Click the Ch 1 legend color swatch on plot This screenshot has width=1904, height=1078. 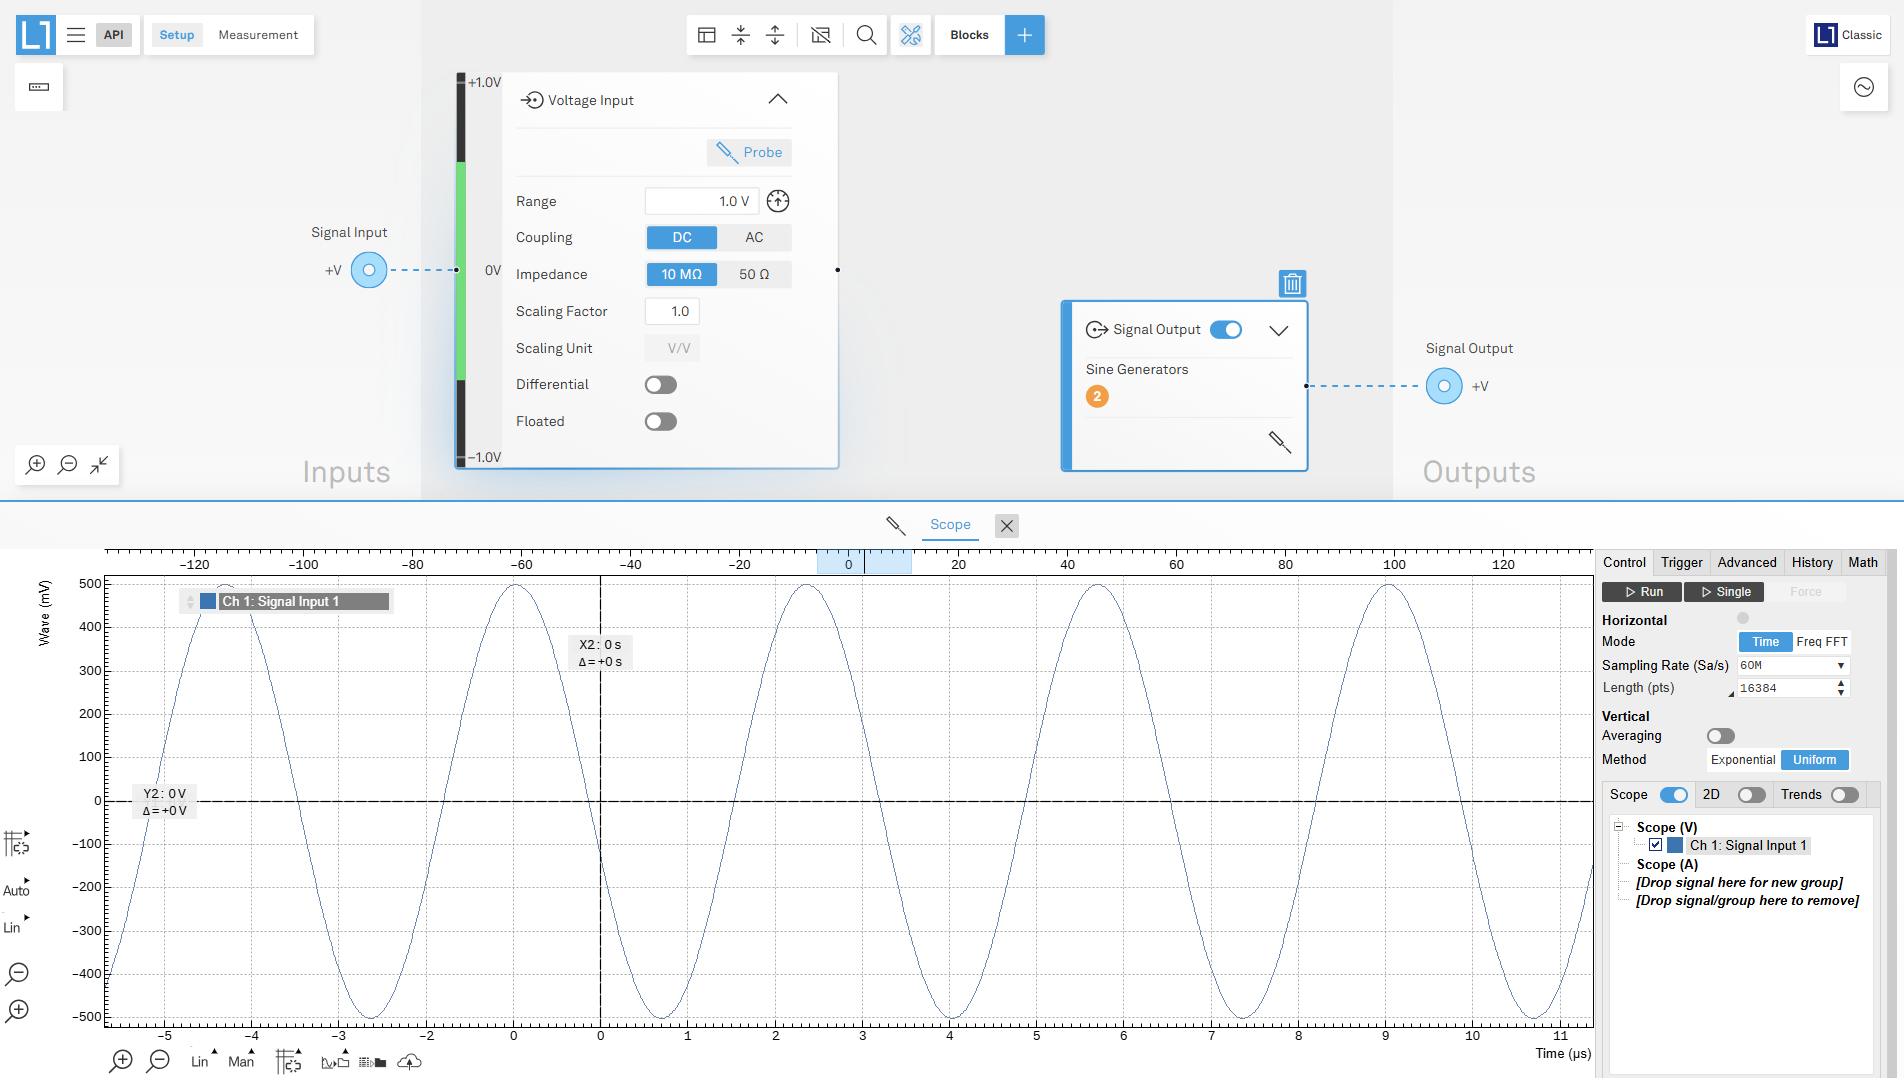(208, 601)
